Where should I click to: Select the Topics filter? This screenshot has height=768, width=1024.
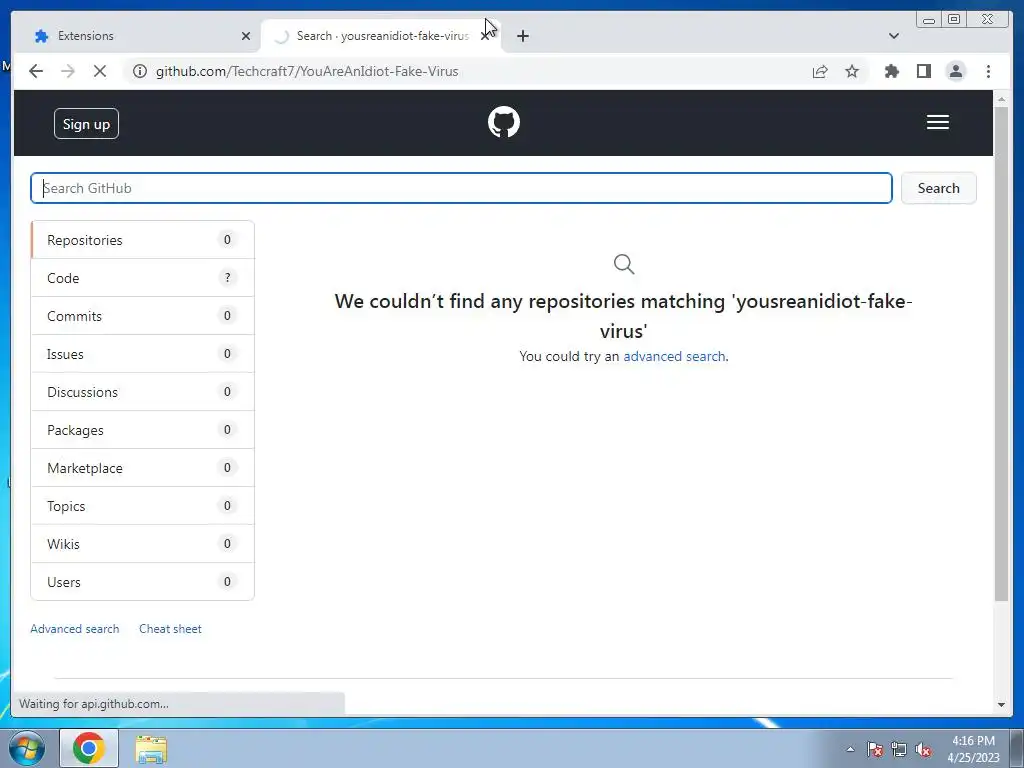(x=142, y=505)
